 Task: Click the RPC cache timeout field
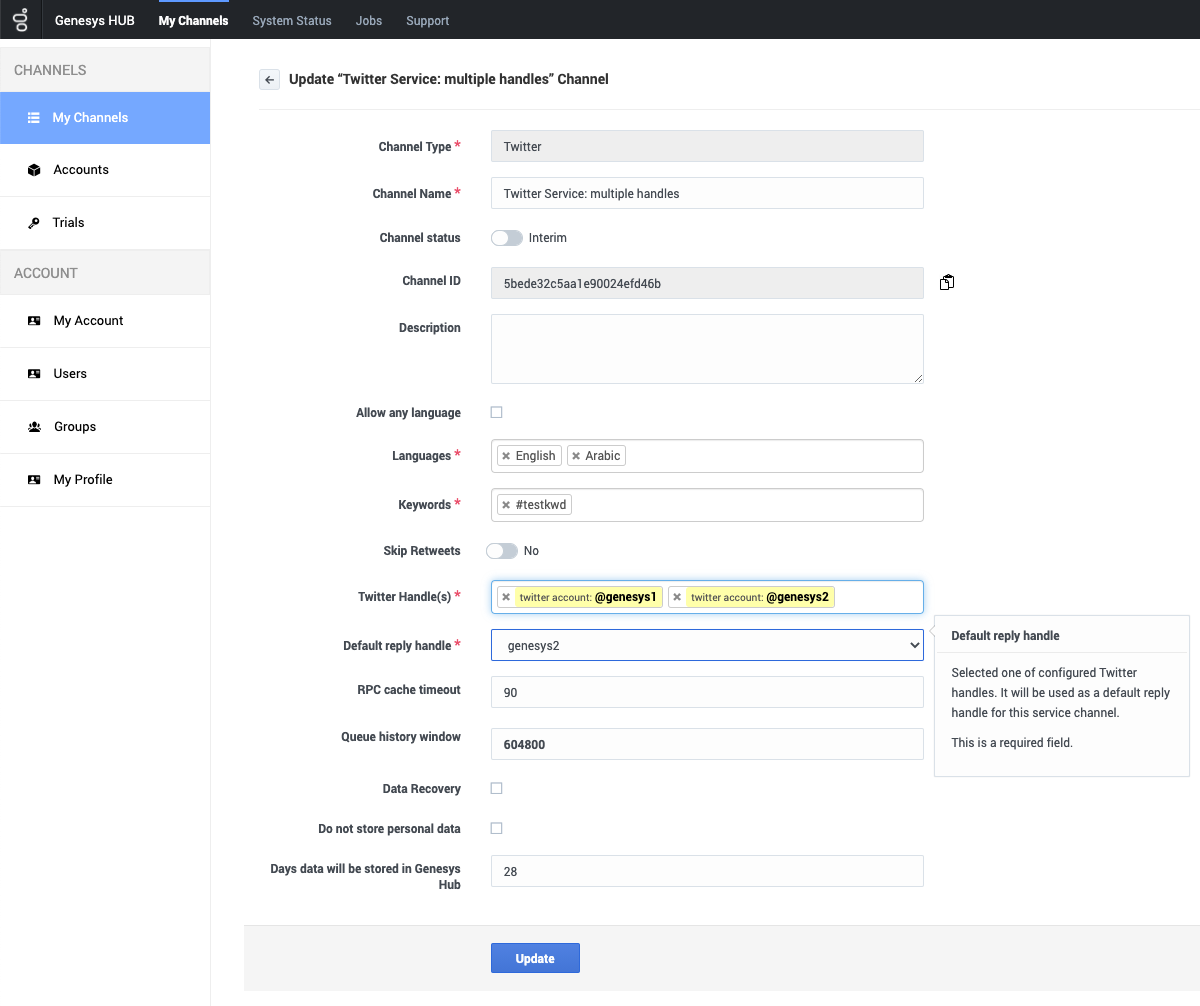[707, 692]
